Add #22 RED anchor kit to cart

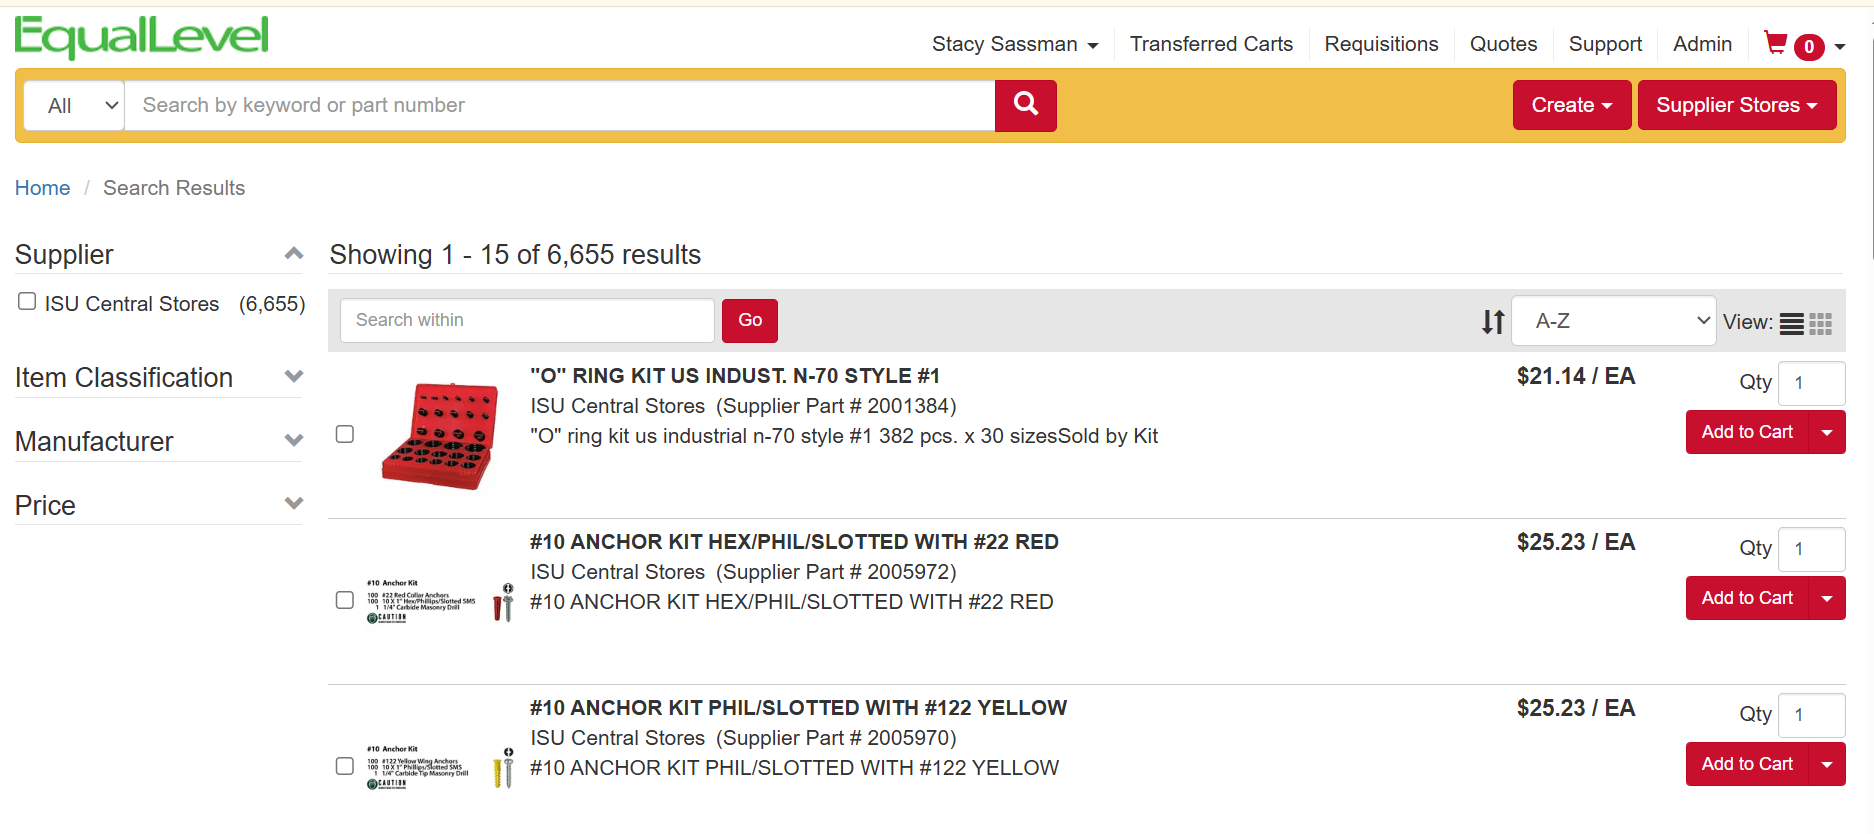point(1747,598)
